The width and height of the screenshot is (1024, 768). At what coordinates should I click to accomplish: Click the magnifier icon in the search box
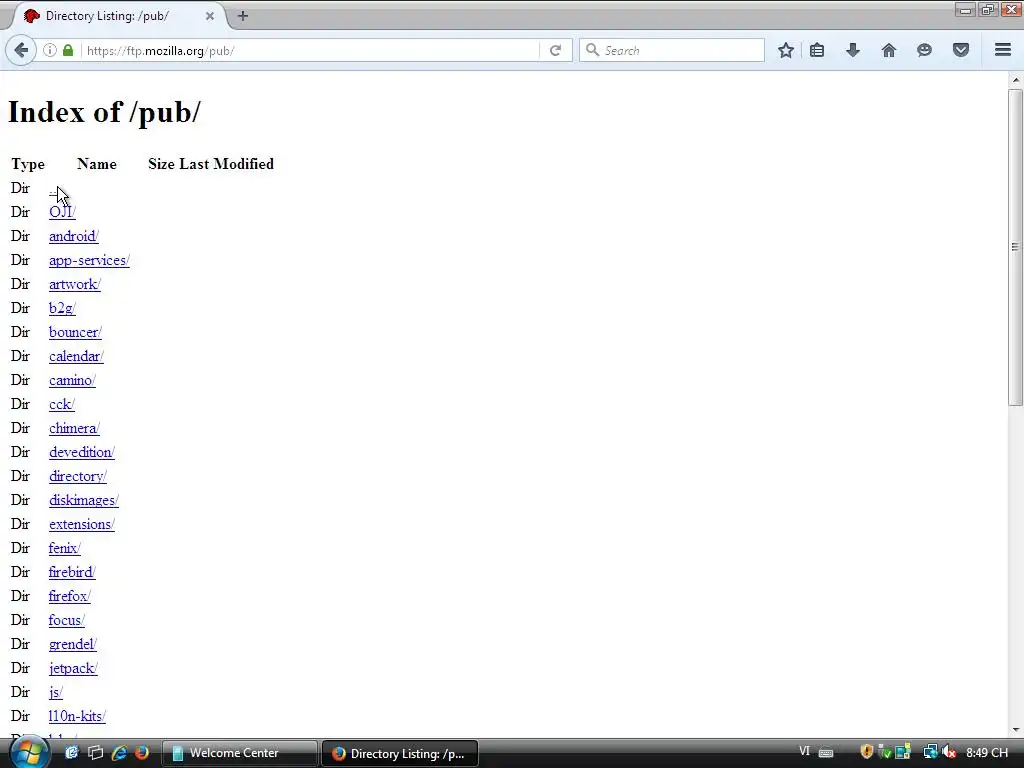point(592,50)
